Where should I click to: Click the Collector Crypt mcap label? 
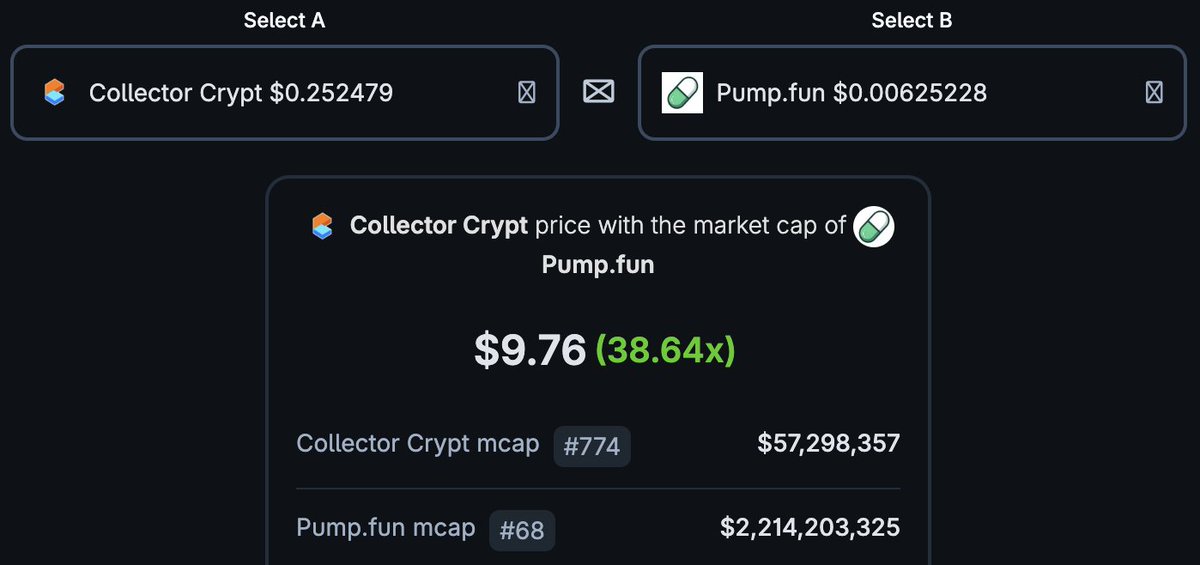pyautogui.click(x=418, y=444)
